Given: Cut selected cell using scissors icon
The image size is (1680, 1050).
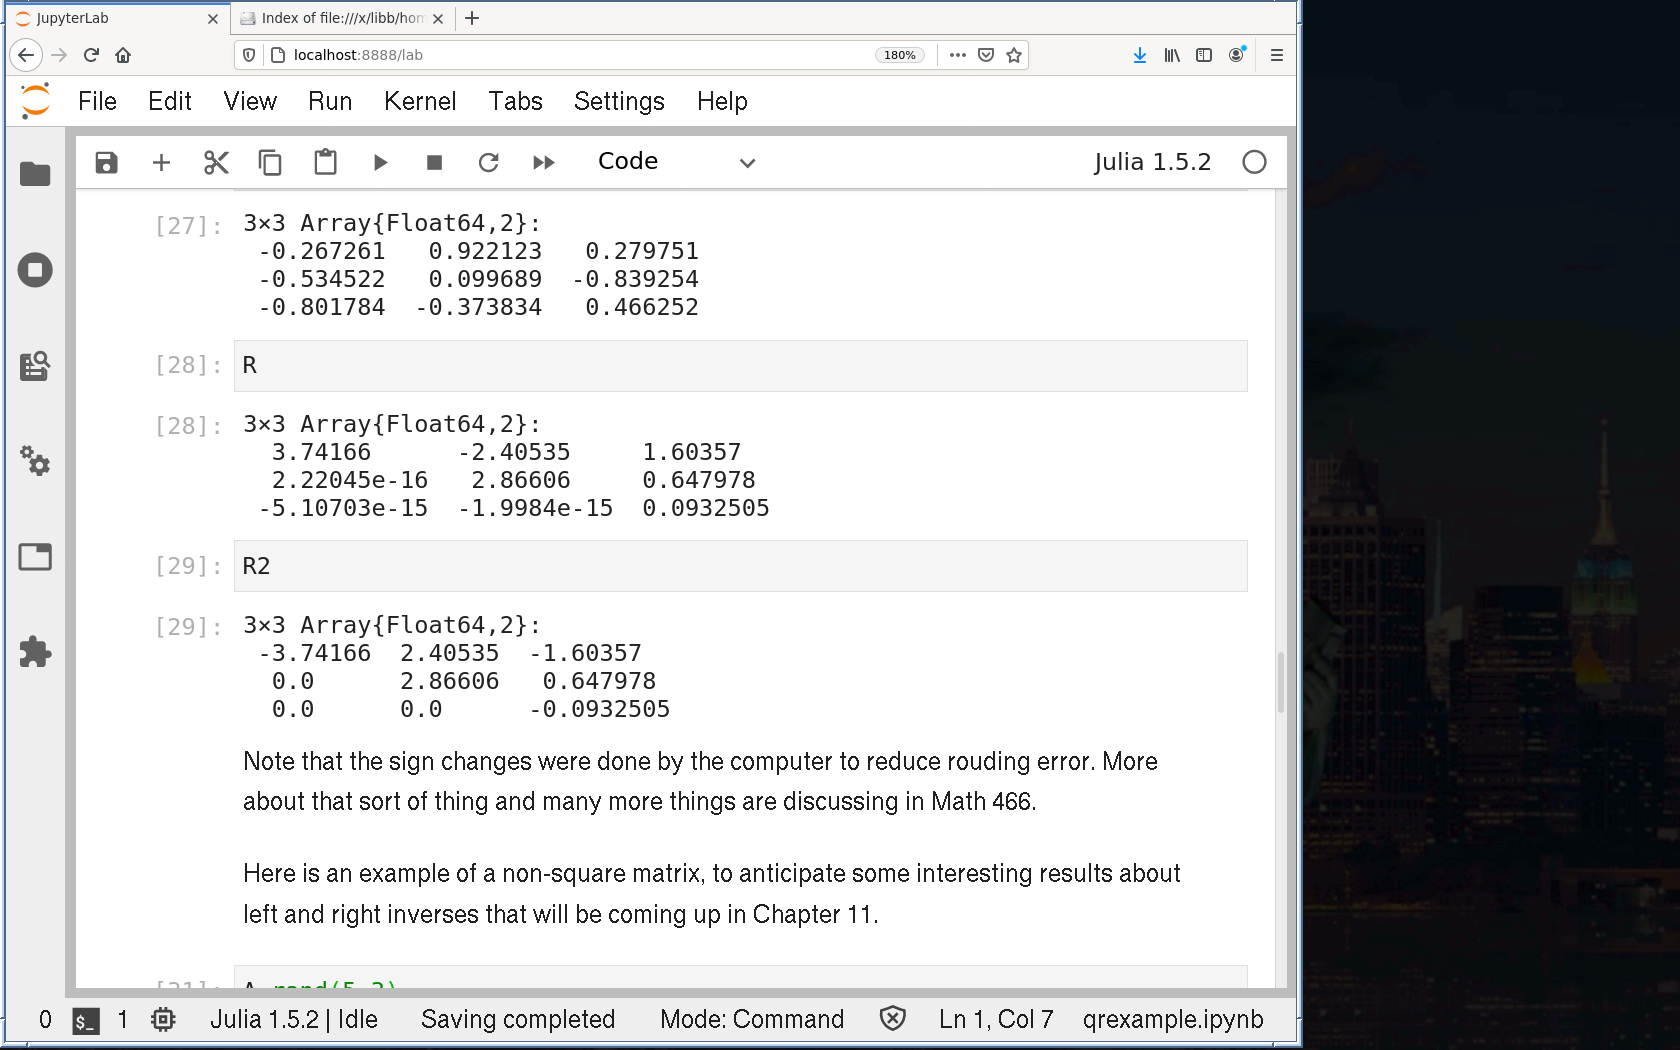Looking at the screenshot, I should [x=216, y=162].
